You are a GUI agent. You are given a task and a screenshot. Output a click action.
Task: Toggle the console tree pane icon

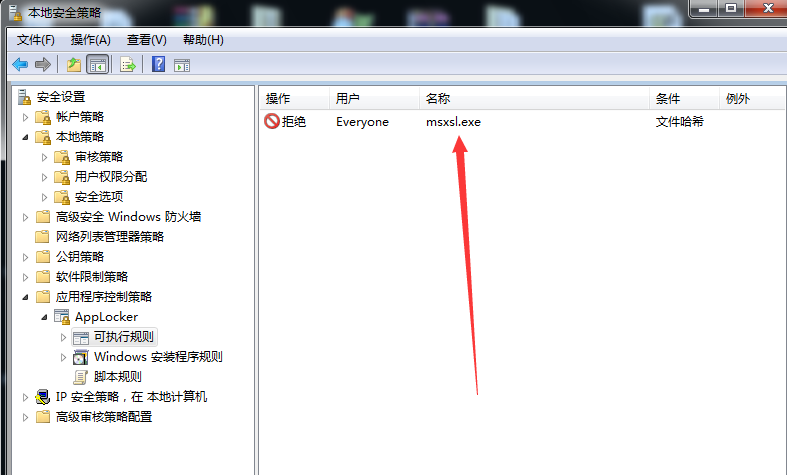[x=97, y=65]
